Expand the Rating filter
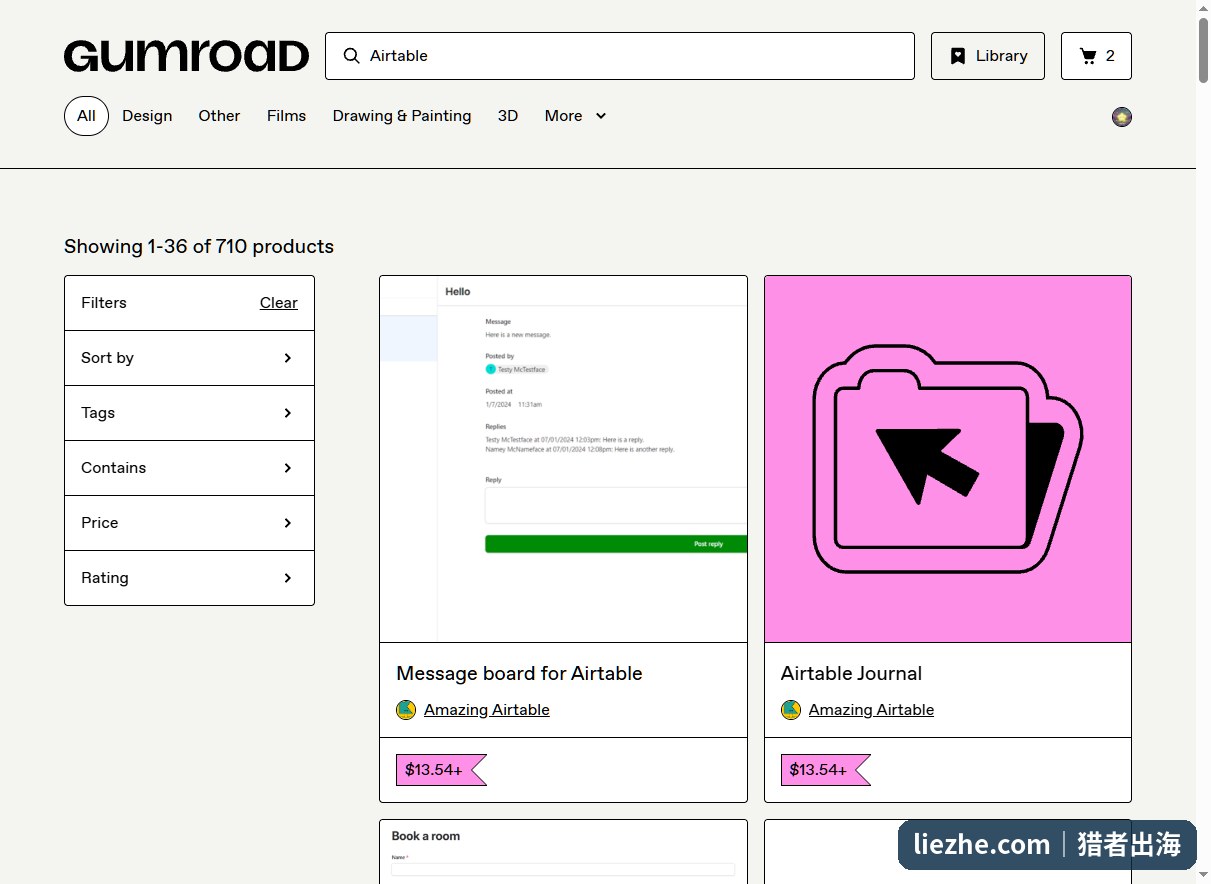 coord(189,578)
